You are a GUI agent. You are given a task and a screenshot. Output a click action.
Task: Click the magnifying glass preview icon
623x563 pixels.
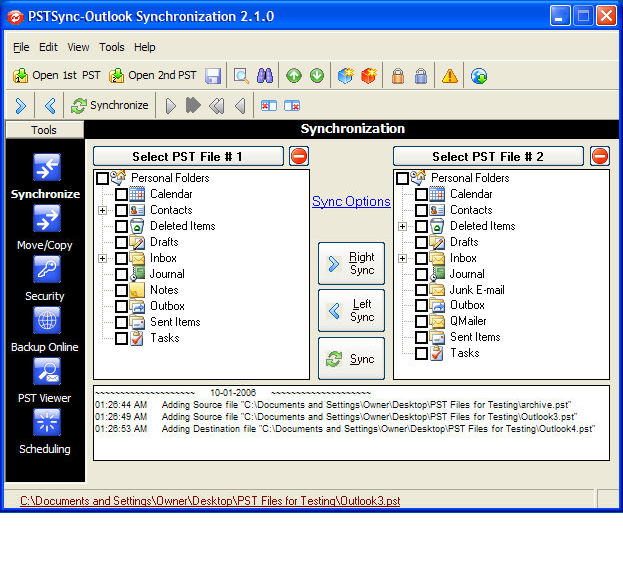point(241,75)
